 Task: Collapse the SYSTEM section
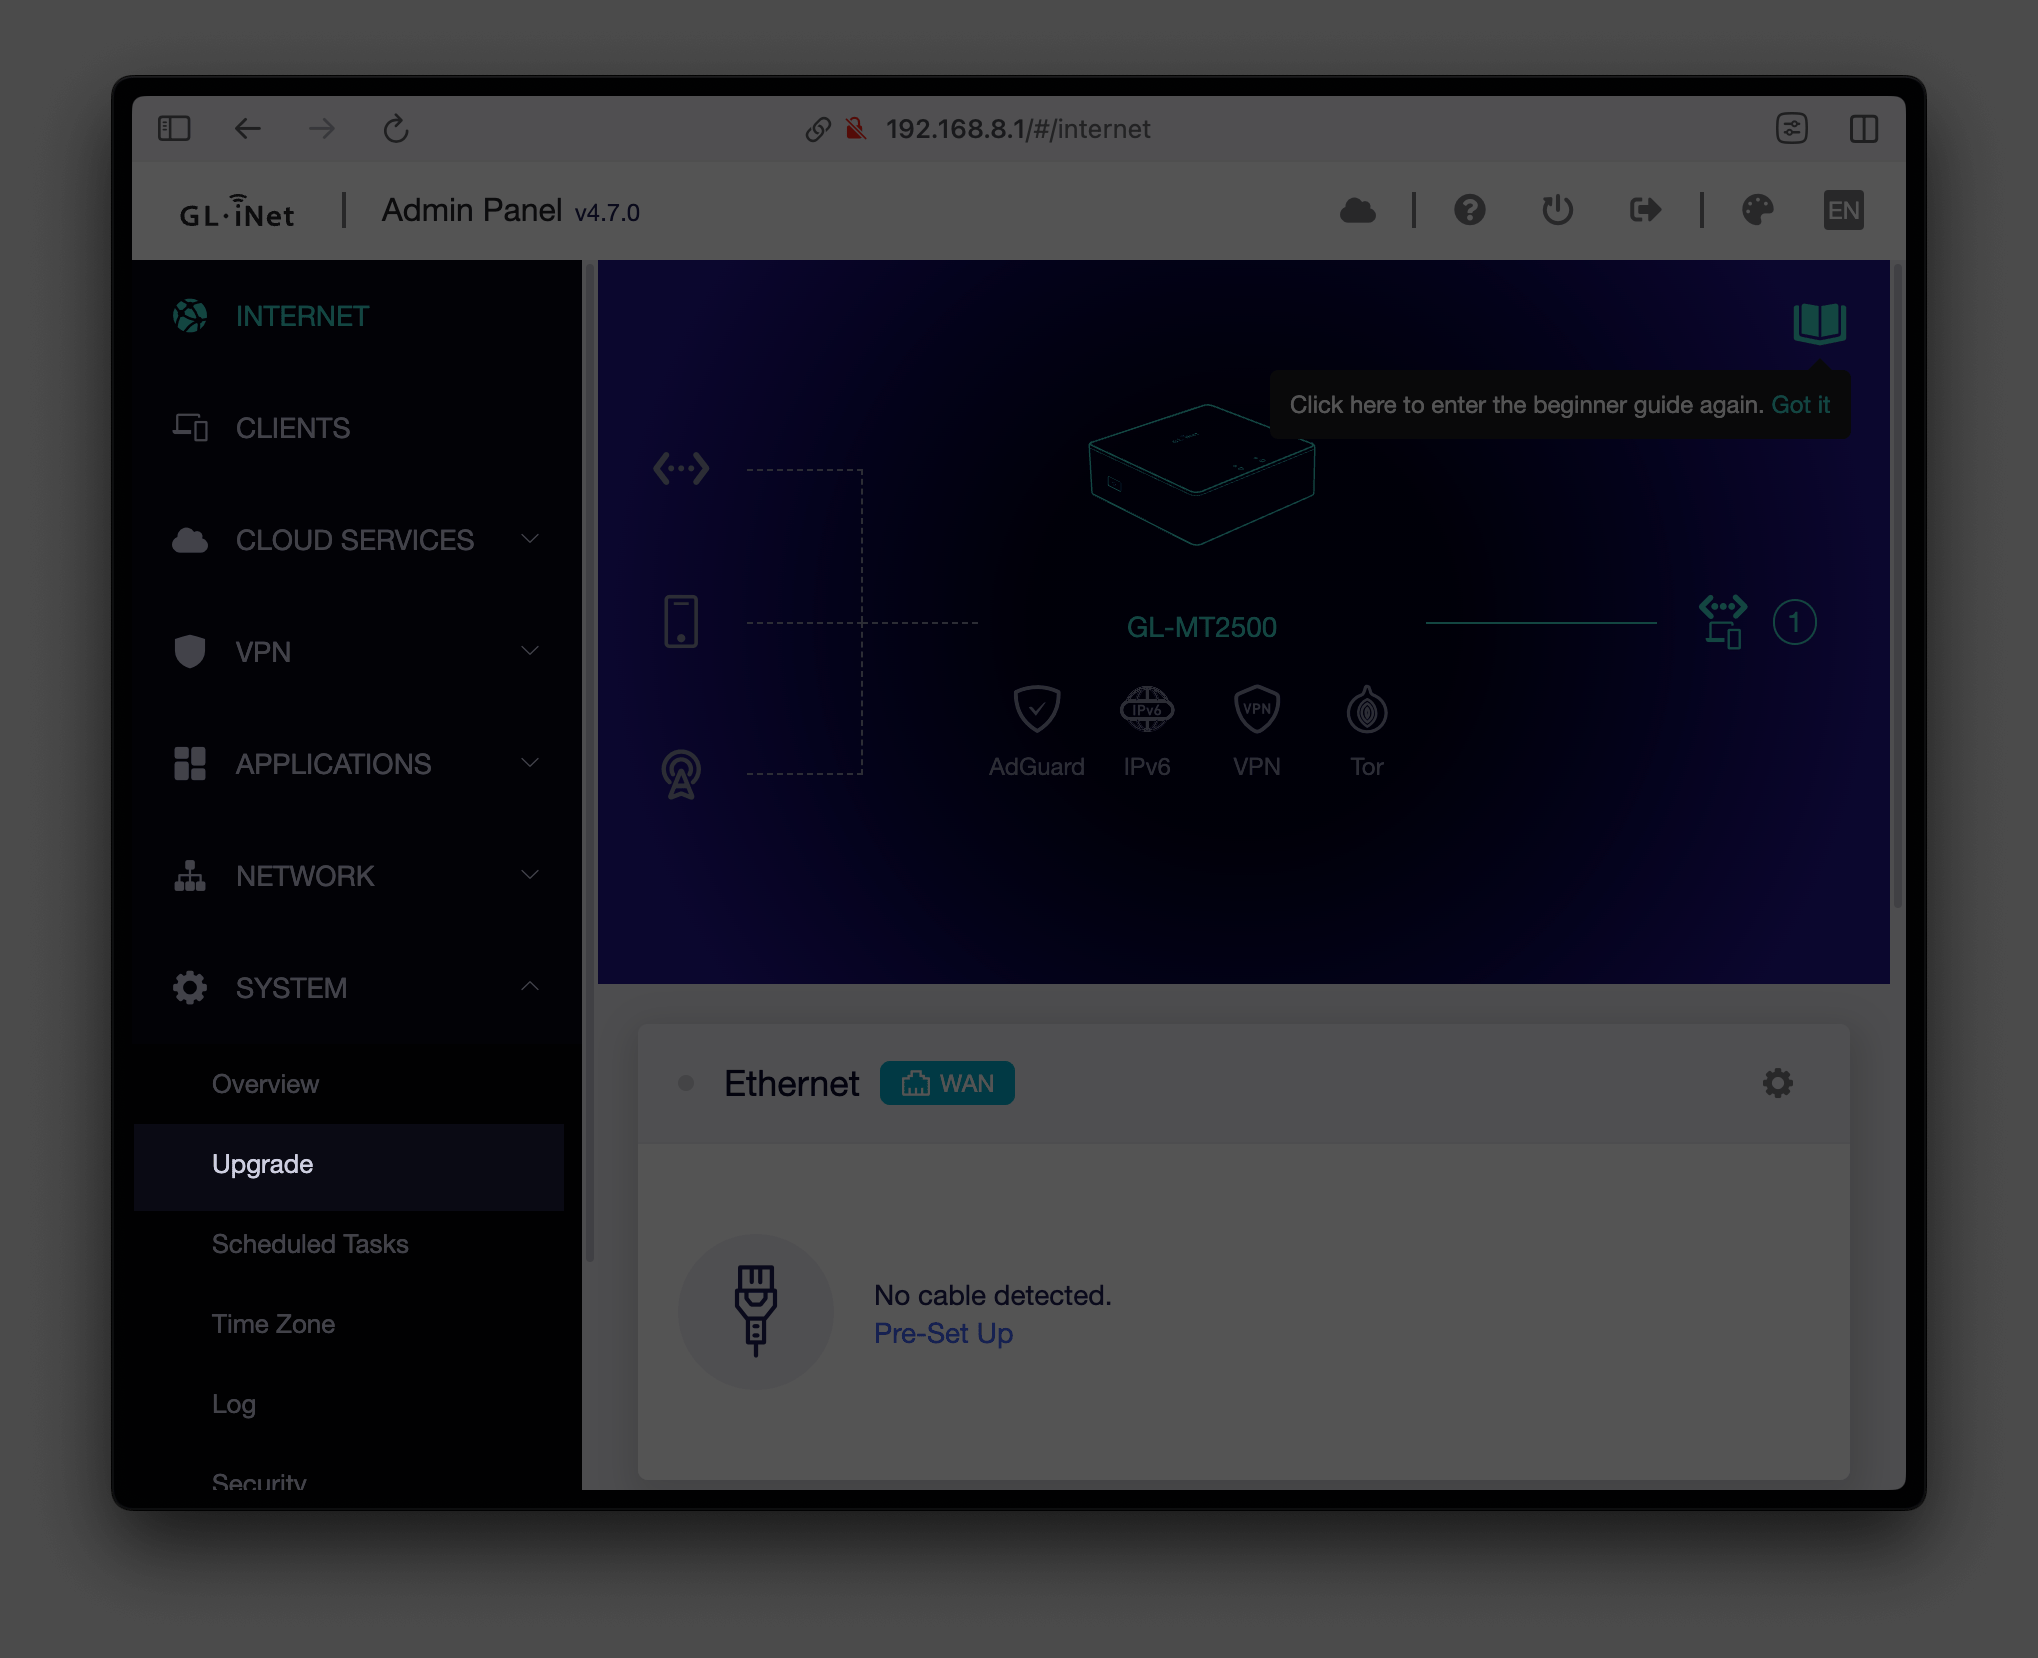tap(531, 987)
